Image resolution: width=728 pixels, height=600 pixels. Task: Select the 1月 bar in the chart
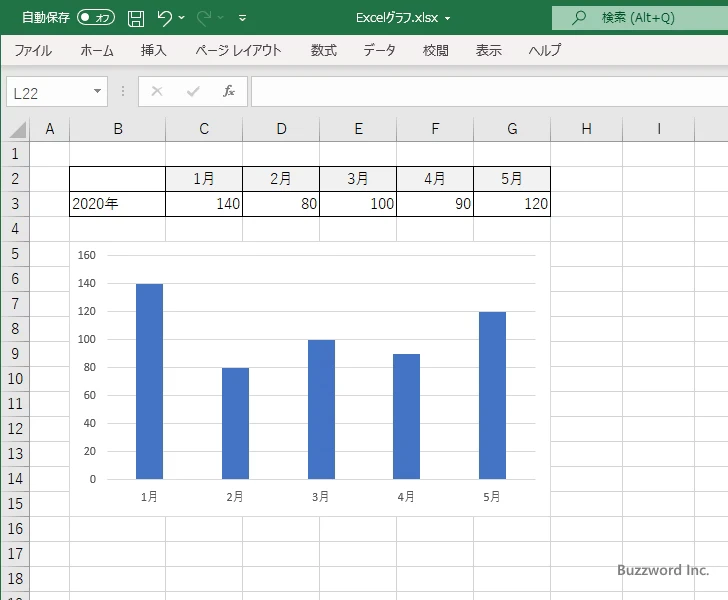[x=150, y=381]
